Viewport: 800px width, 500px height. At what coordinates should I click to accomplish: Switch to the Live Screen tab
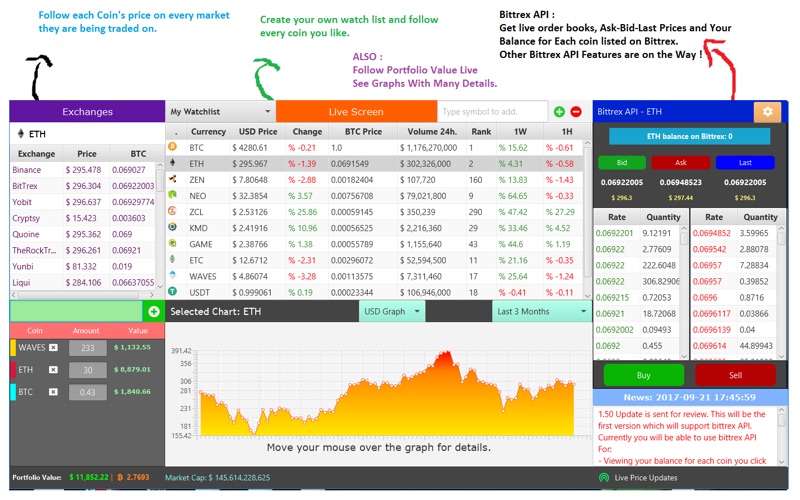click(x=356, y=112)
